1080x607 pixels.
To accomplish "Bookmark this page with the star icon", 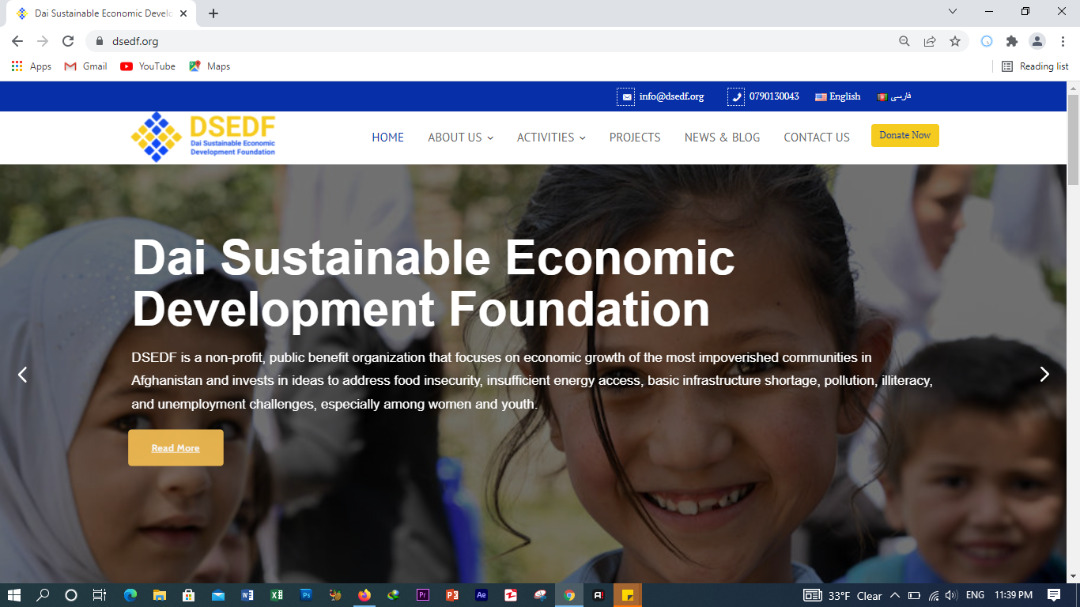I will click(955, 41).
